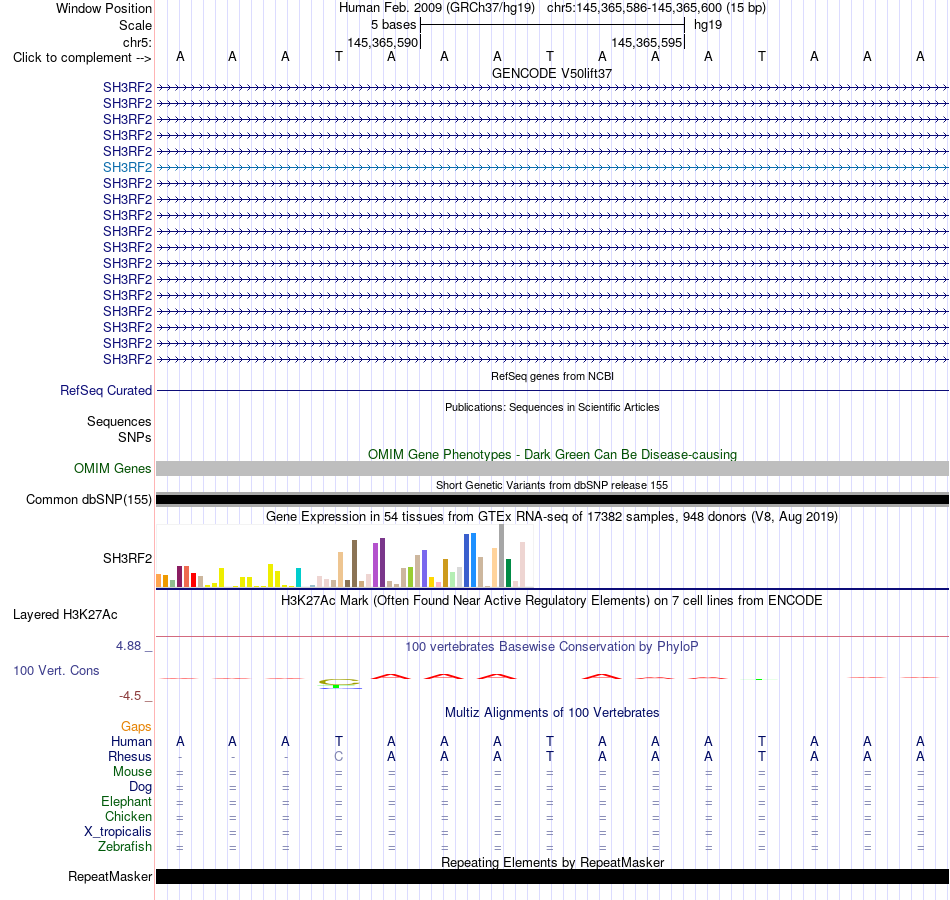This screenshot has width=950, height=900.
Task: Click the Layered H3K27Ac track label
Action: 65,615
